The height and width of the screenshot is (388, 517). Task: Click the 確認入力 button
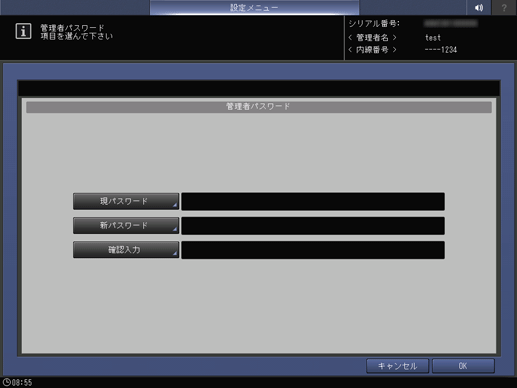tap(126, 250)
